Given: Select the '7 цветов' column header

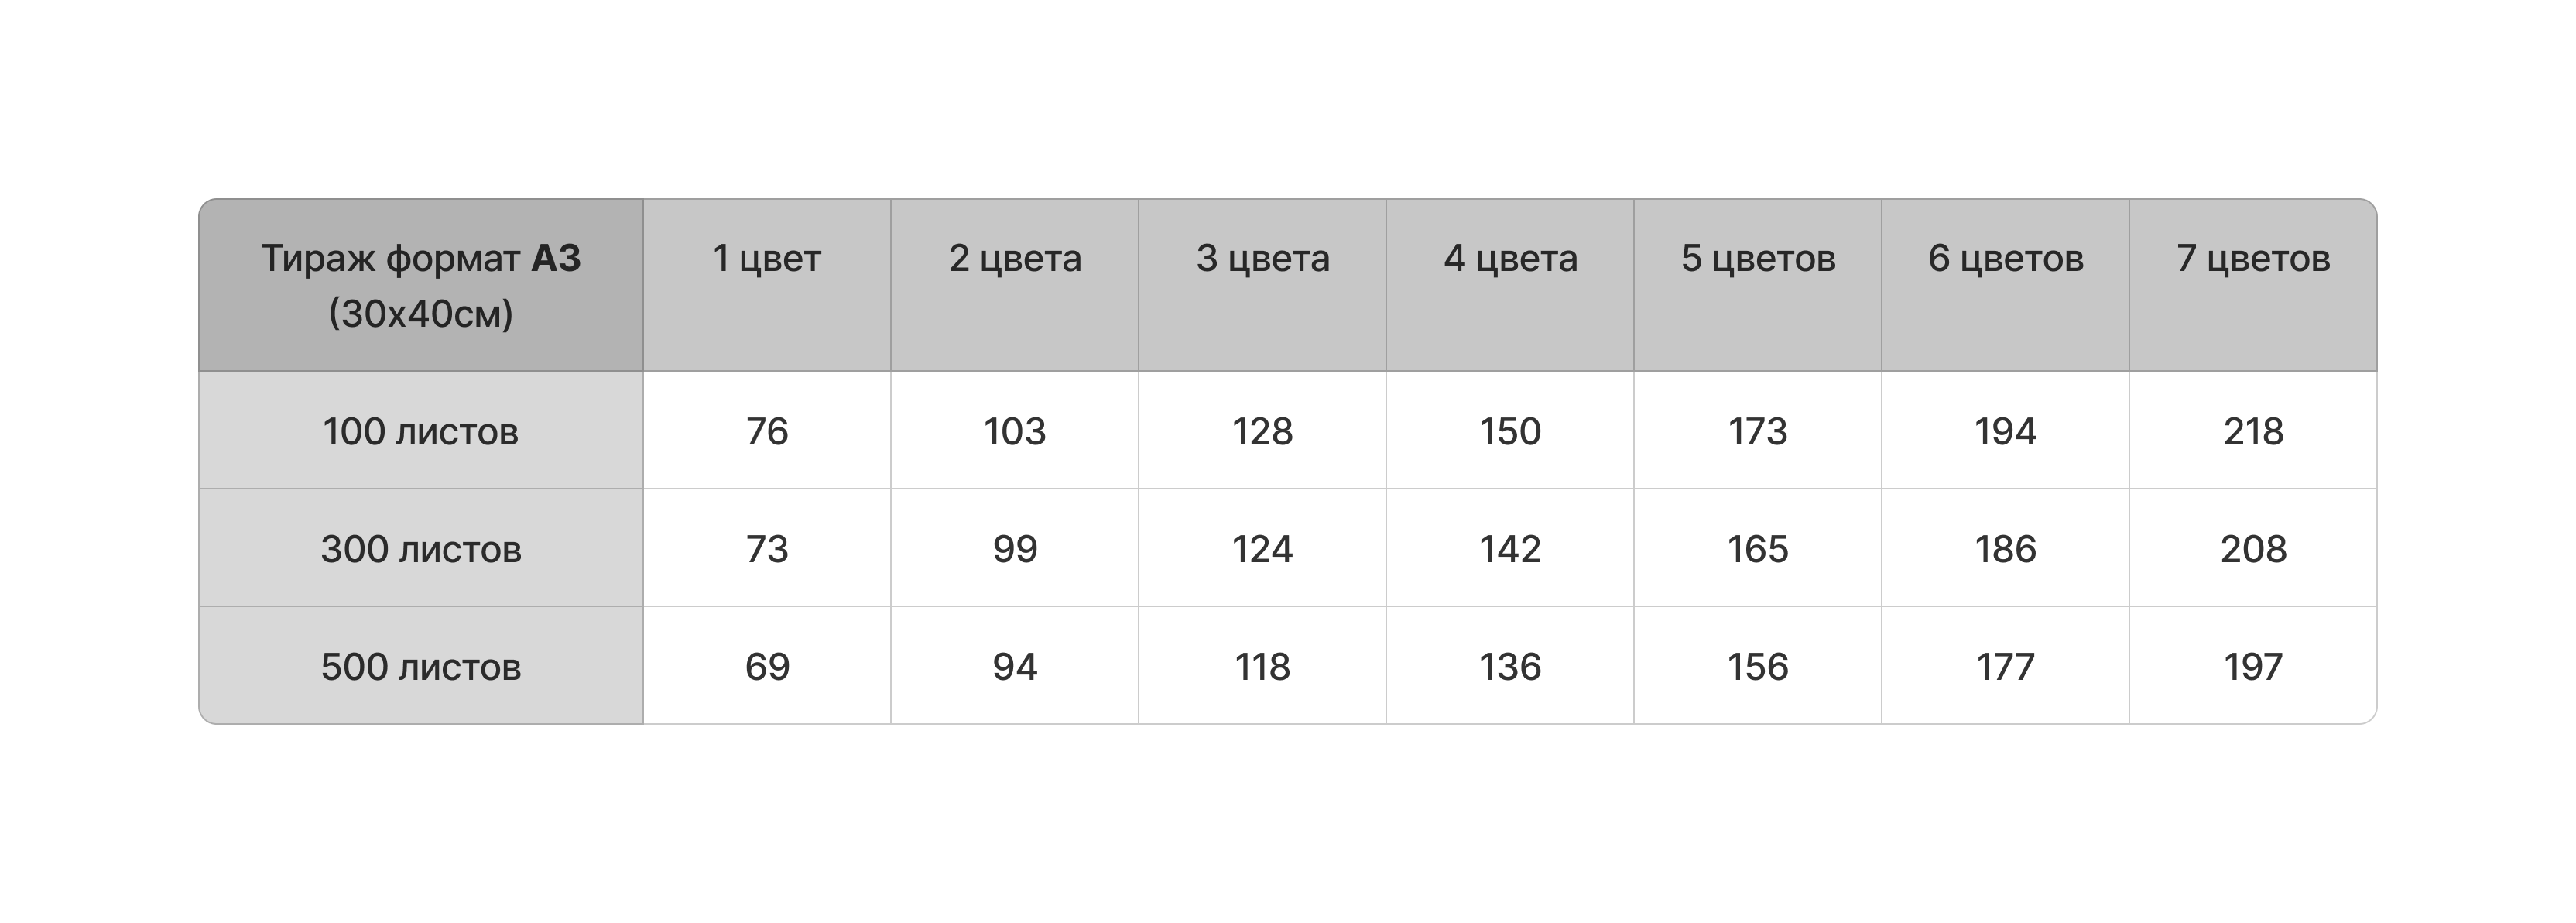Looking at the screenshot, I should pos(2253,259).
